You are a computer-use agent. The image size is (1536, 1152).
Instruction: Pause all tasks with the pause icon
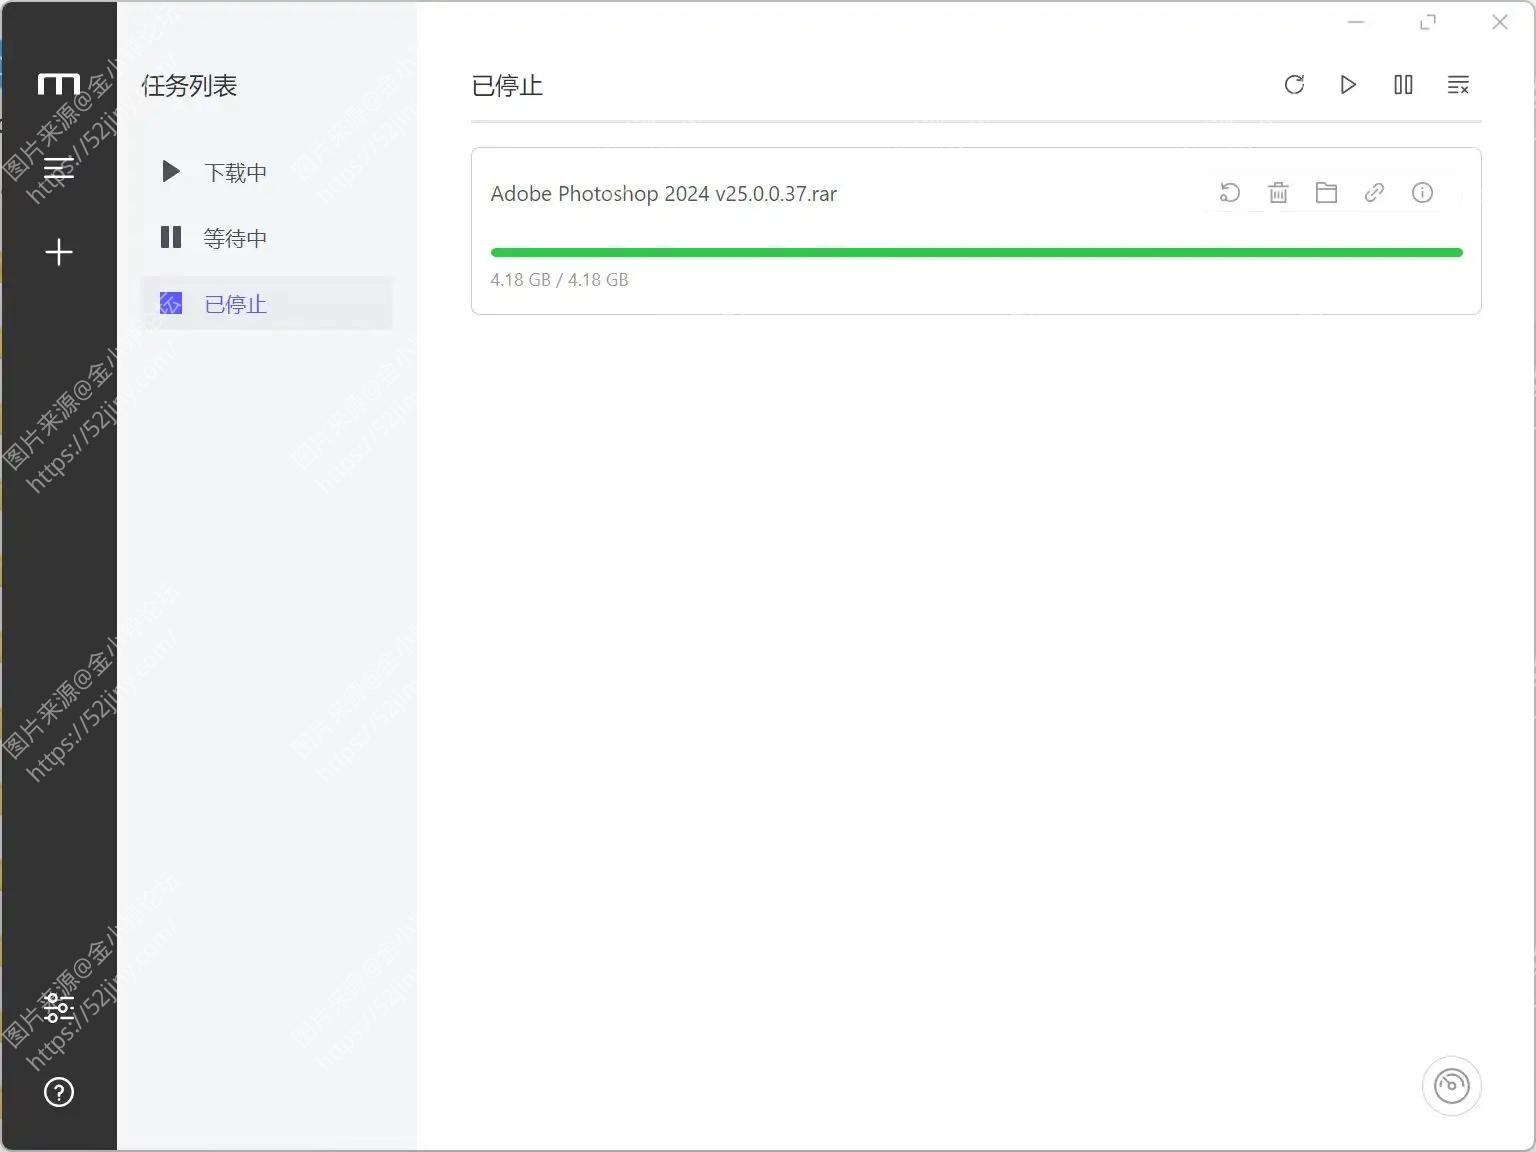1403,85
